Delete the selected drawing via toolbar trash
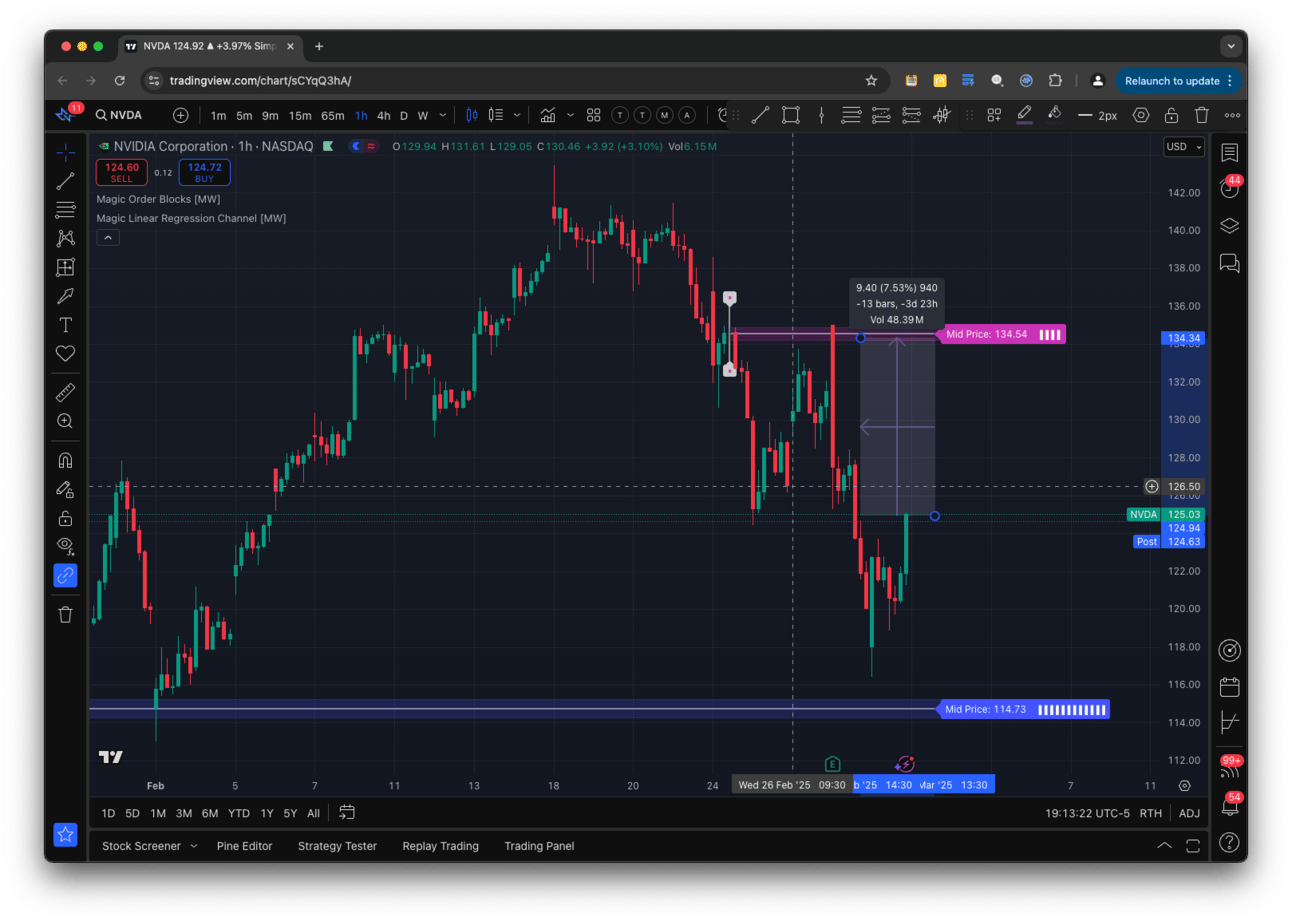Screen dimensions: 1292x921 click(x=1201, y=116)
